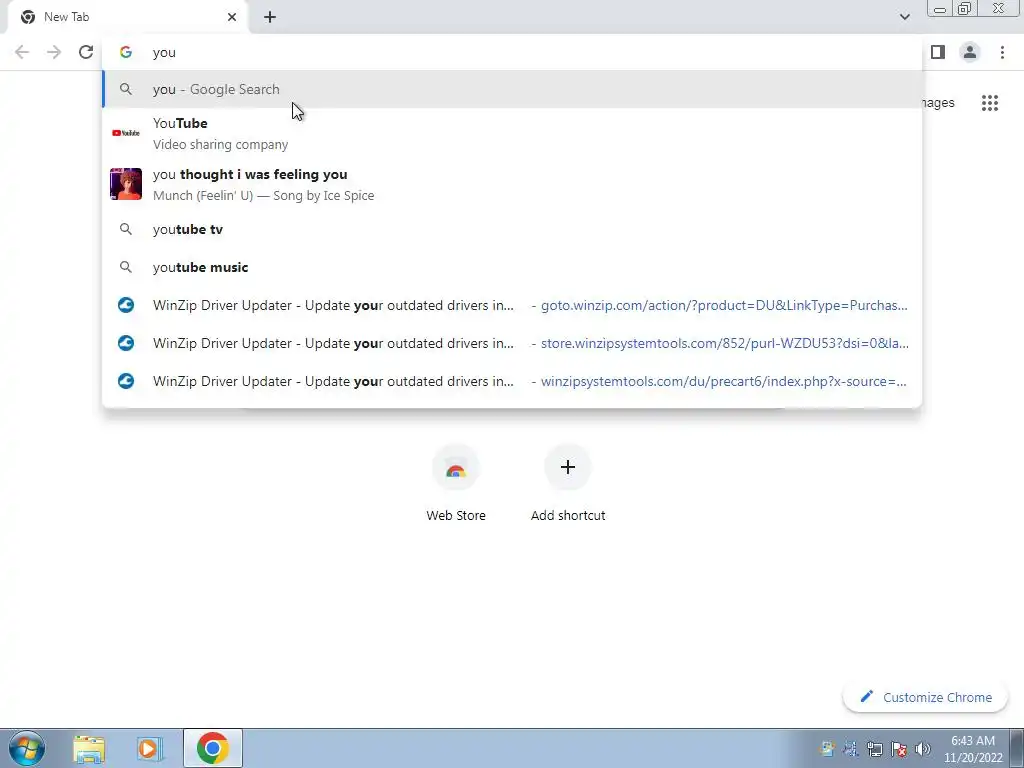Click the volume speaker tray icon
This screenshot has height=768, width=1024.
click(923, 749)
